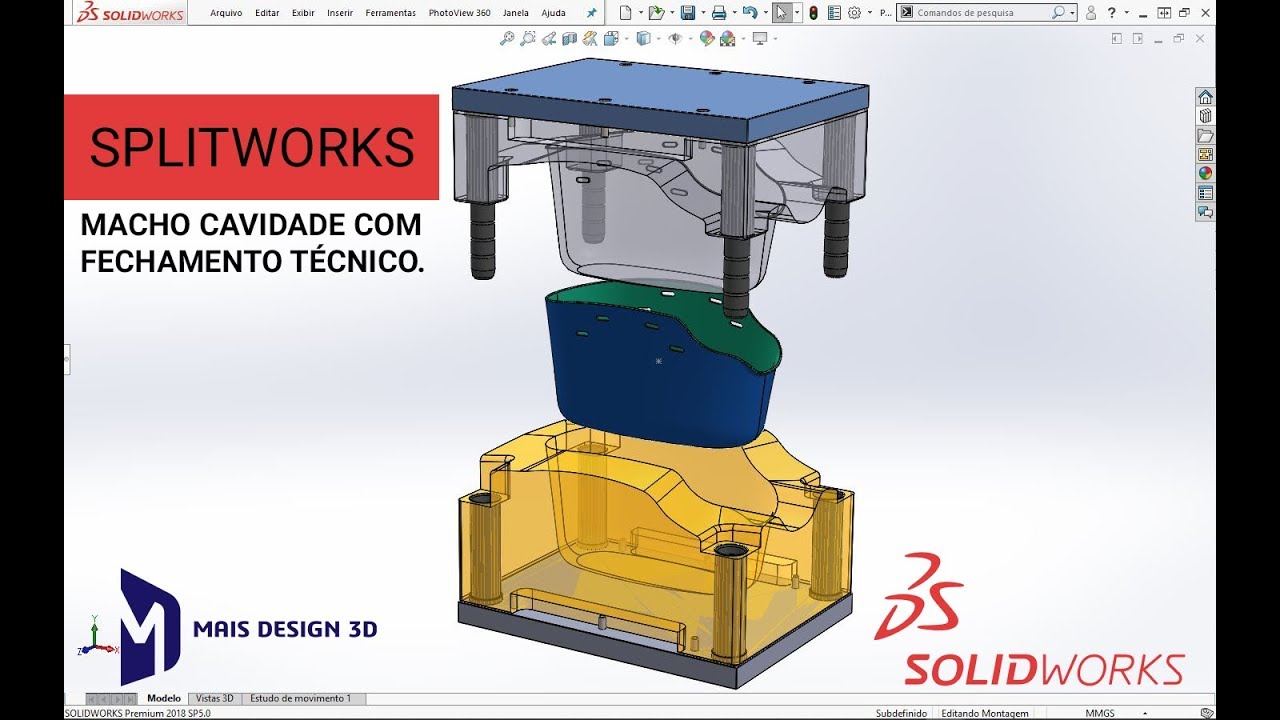The height and width of the screenshot is (720, 1280).
Task: Click Rebuild traffic light icon
Action: [x=813, y=12]
